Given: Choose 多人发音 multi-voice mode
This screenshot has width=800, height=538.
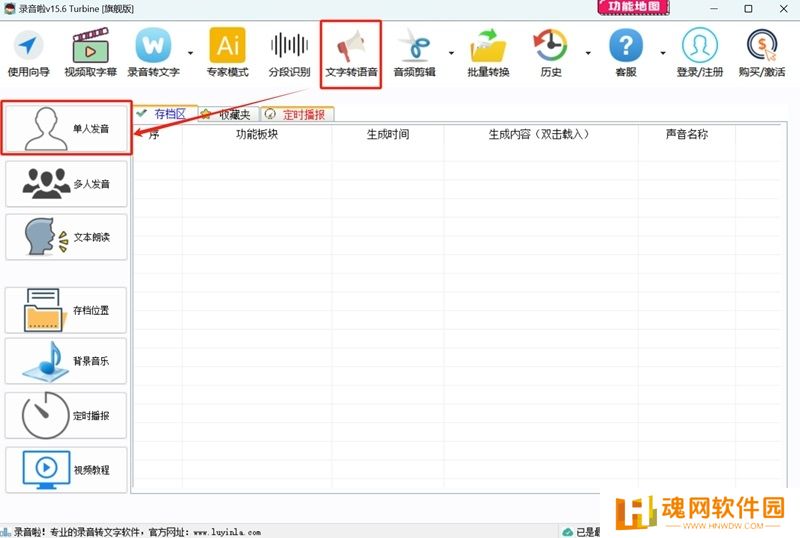Looking at the screenshot, I should click(x=66, y=184).
